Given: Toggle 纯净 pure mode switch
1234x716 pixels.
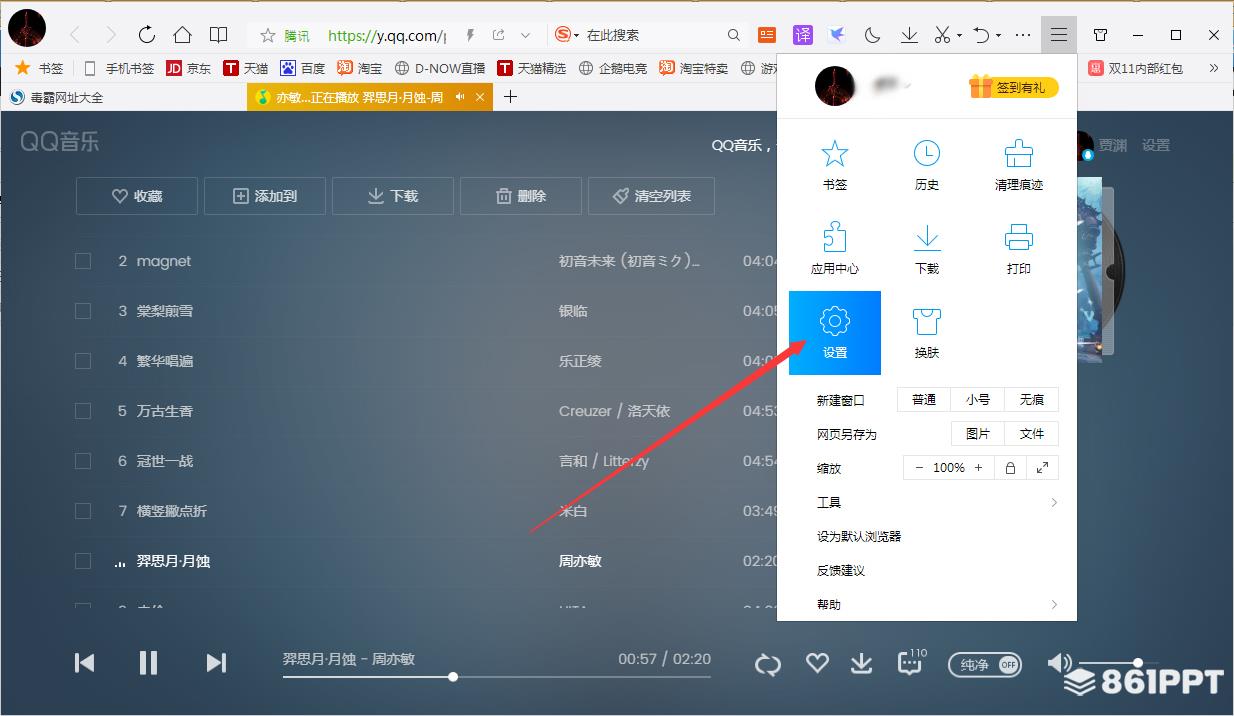Looking at the screenshot, I should pyautogui.click(x=983, y=664).
